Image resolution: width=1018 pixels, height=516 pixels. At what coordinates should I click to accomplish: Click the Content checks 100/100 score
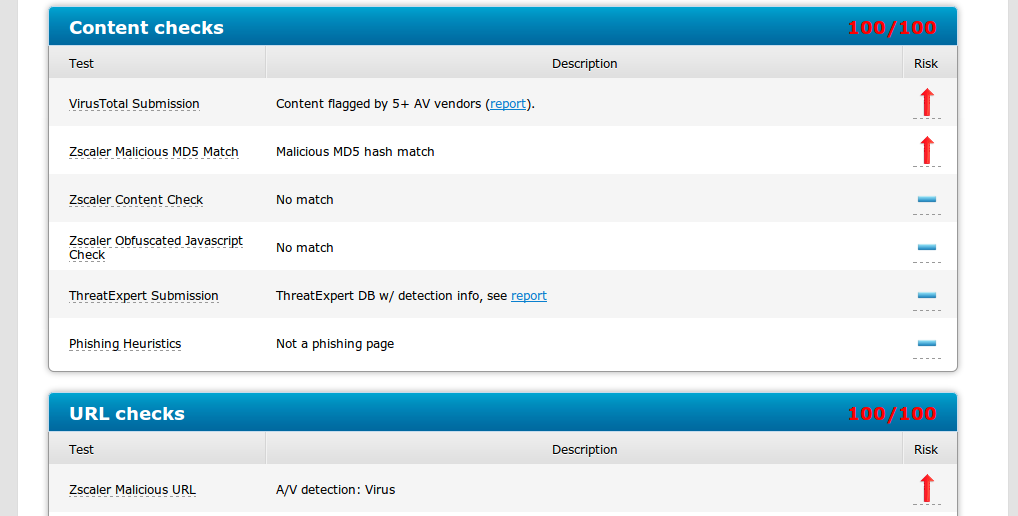coord(891,28)
